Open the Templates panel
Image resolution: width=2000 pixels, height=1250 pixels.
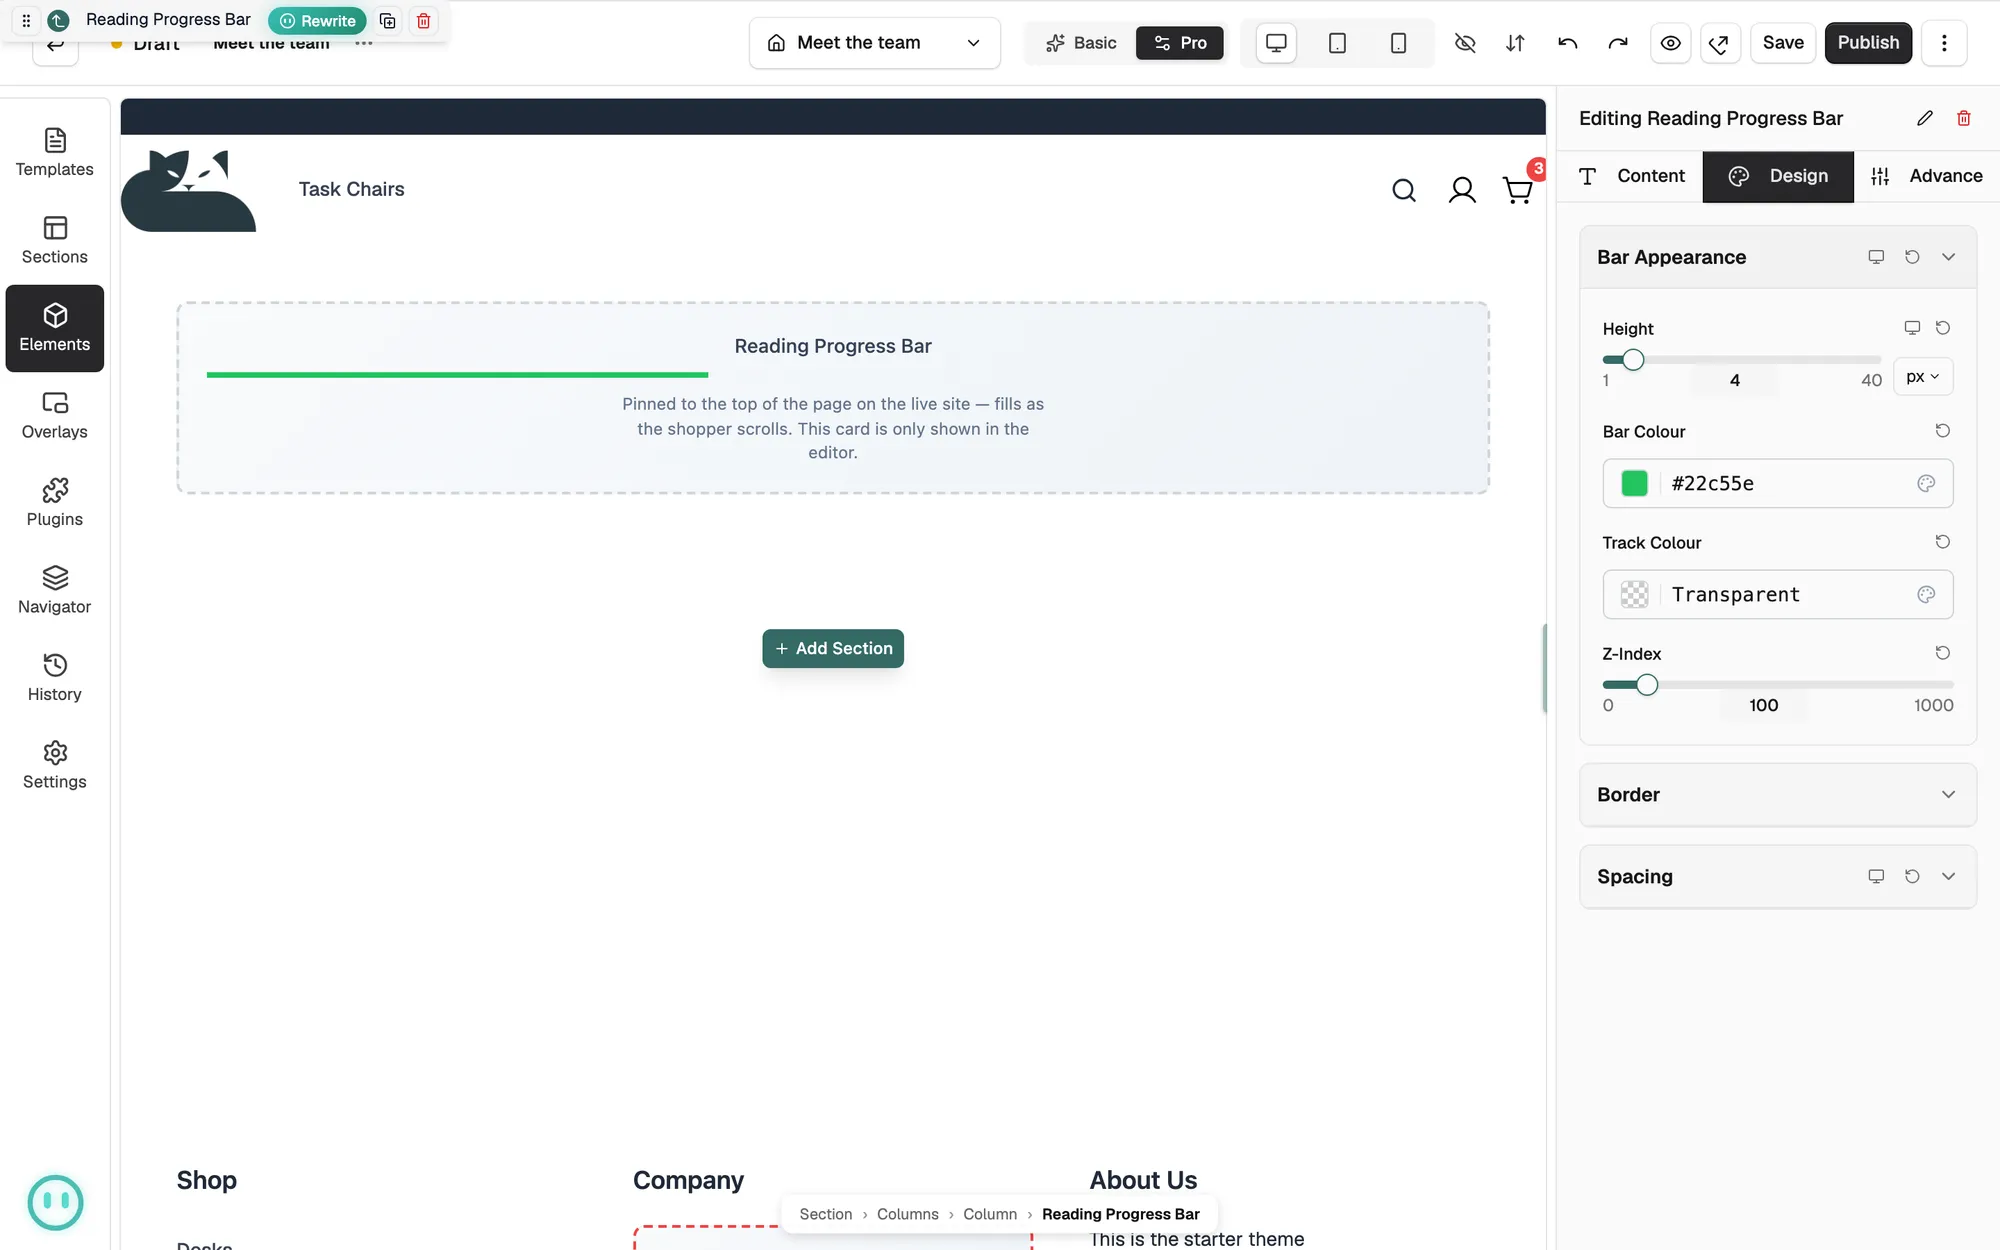[x=55, y=153]
